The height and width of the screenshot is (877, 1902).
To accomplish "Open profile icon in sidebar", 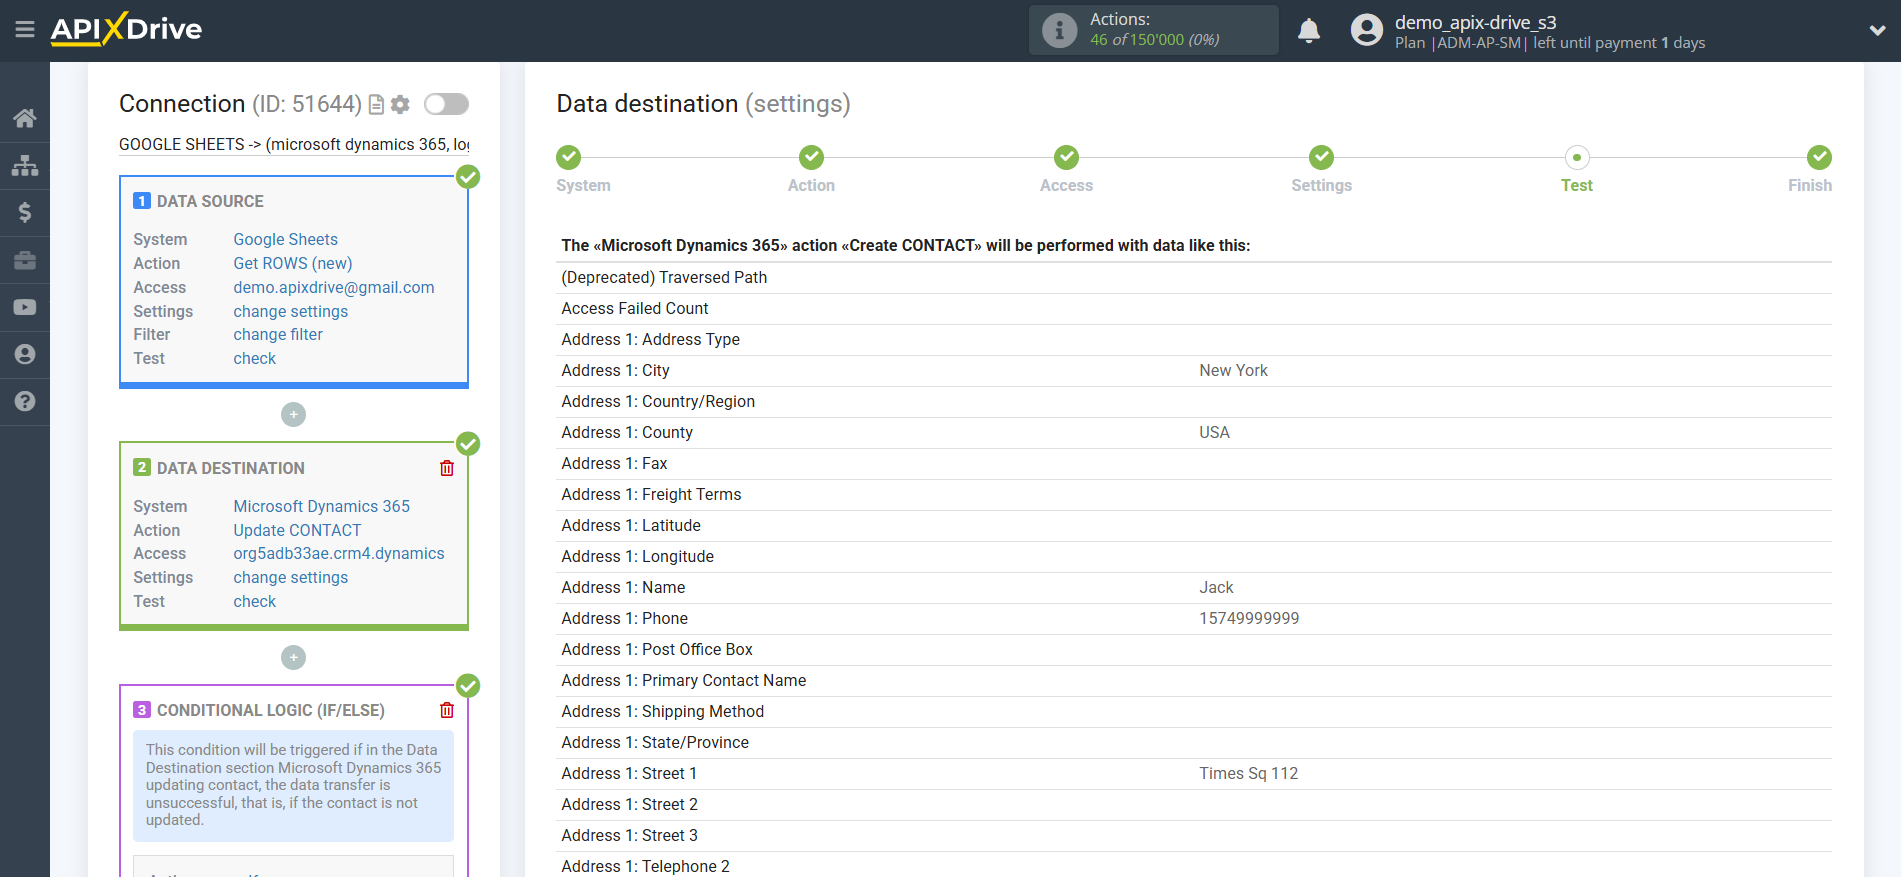I will pyautogui.click(x=25, y=354).
